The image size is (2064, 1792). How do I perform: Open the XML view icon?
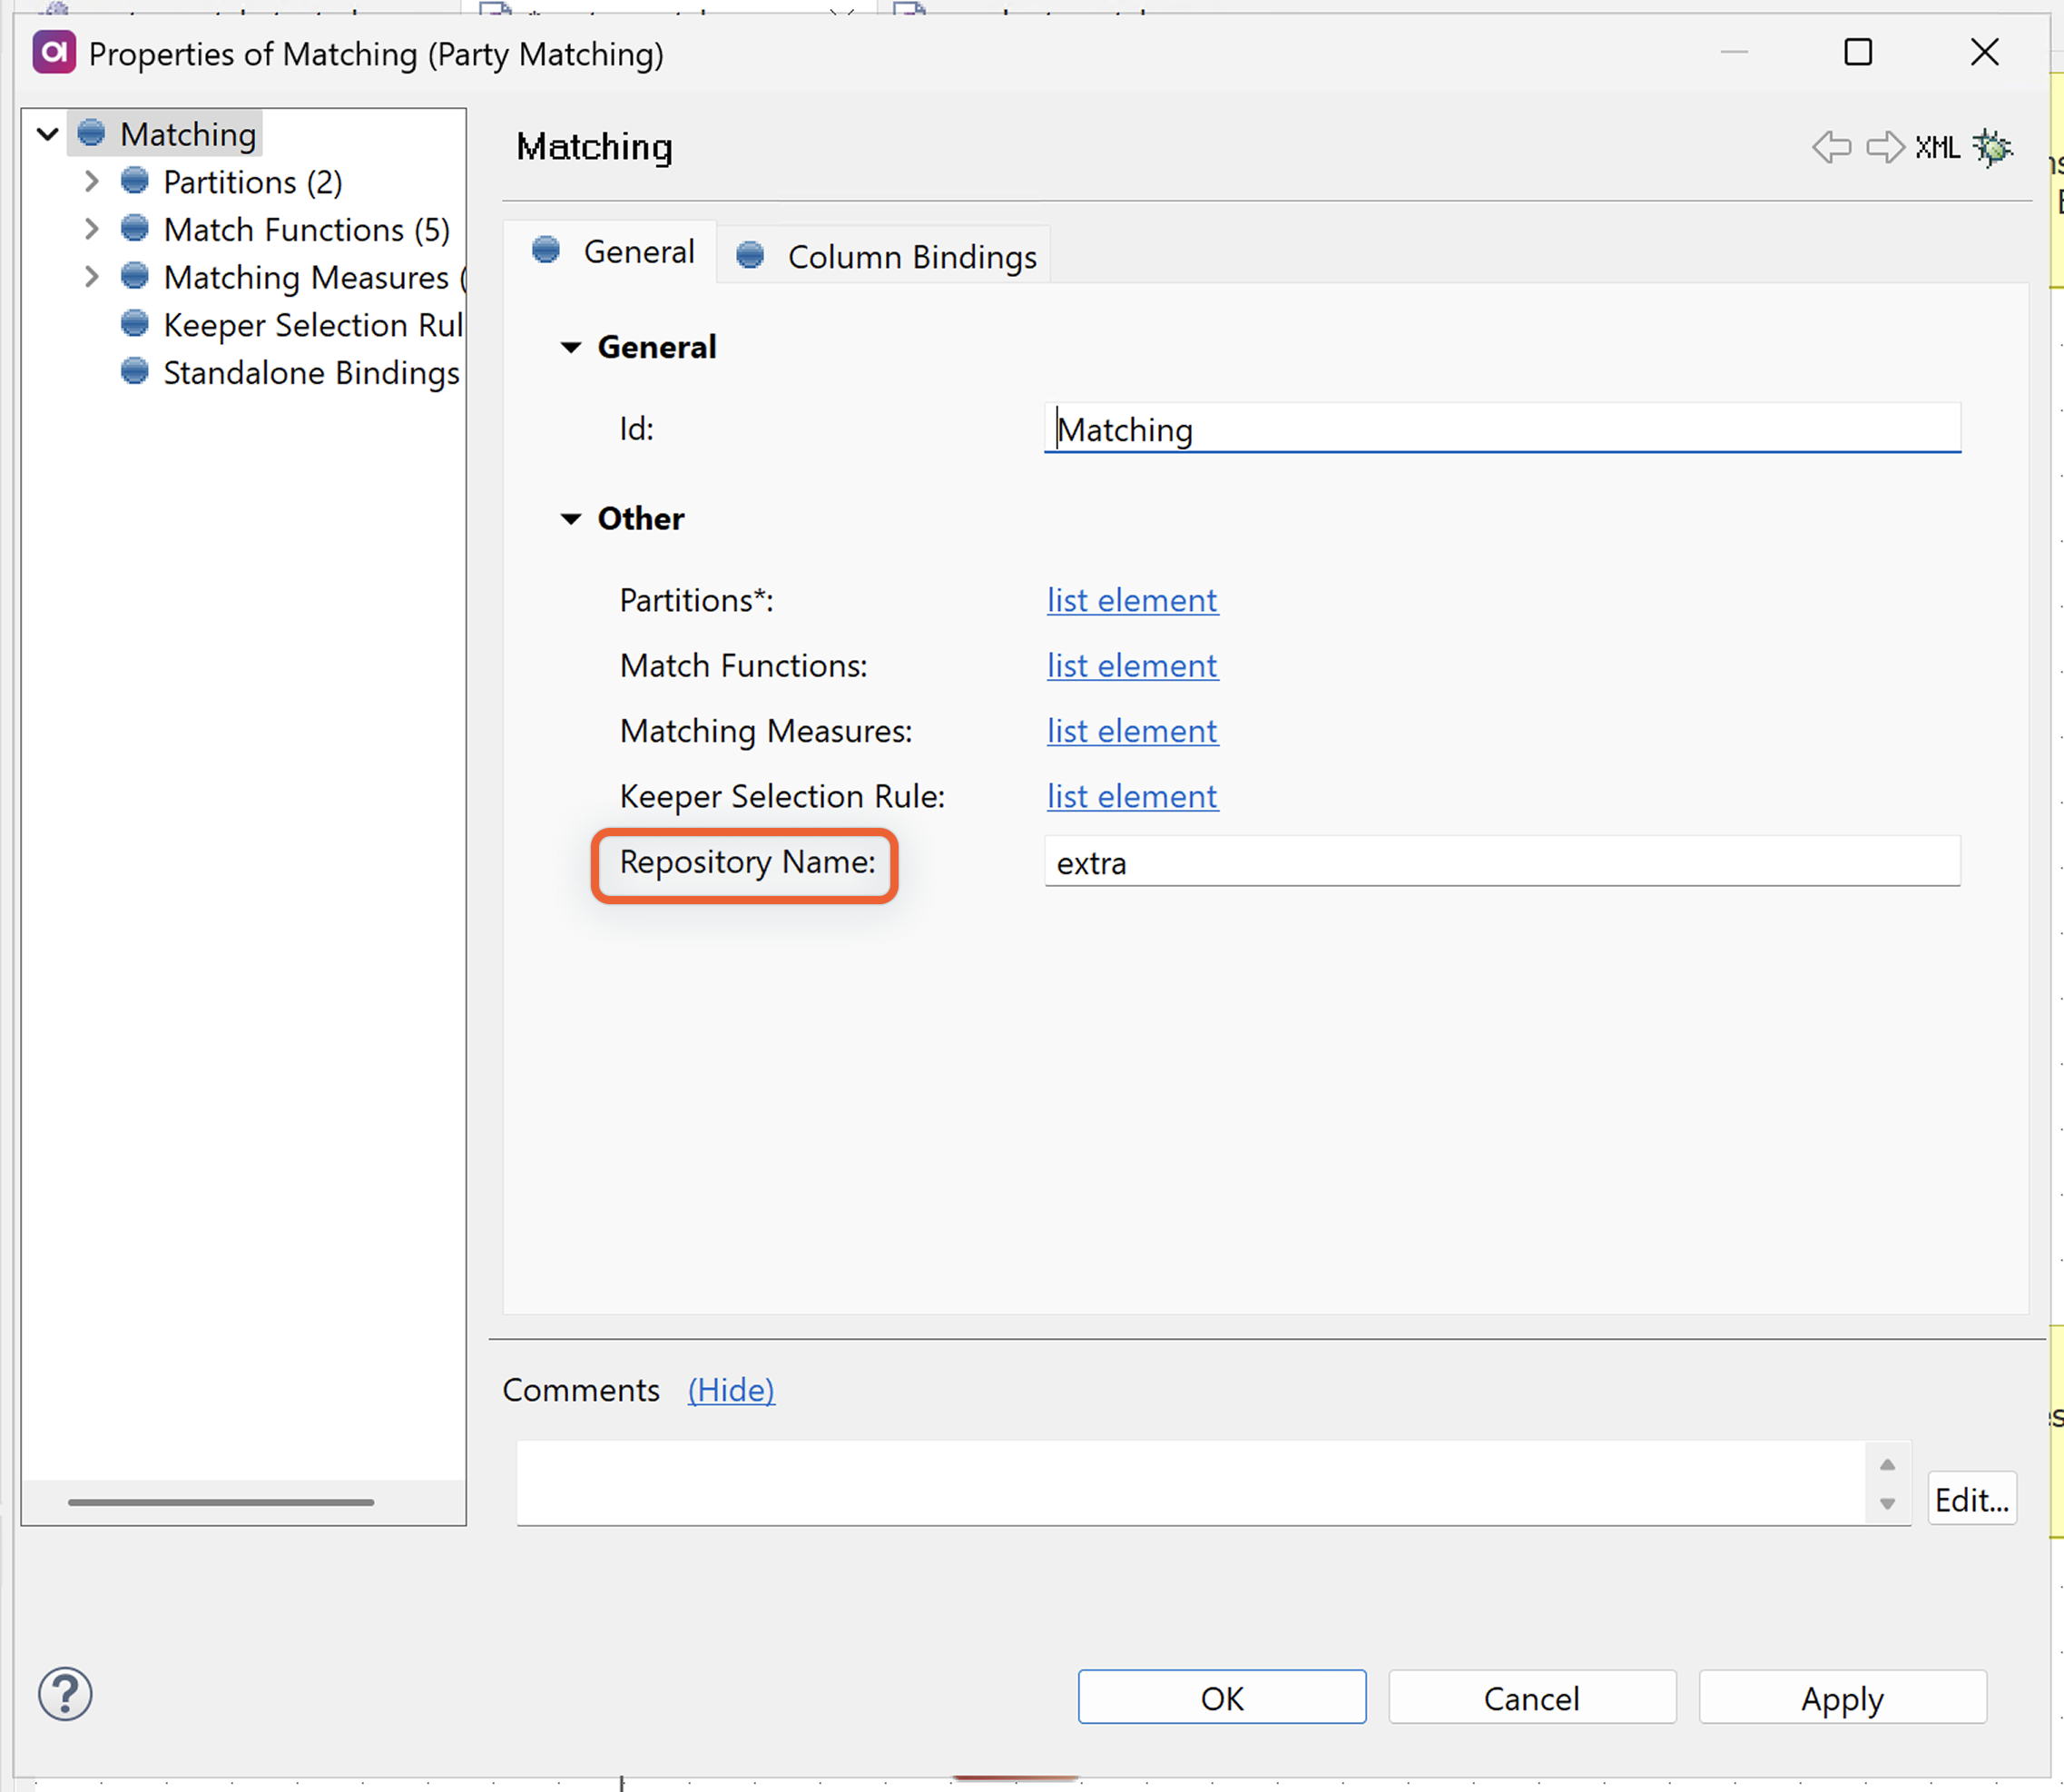point(1937,147)
